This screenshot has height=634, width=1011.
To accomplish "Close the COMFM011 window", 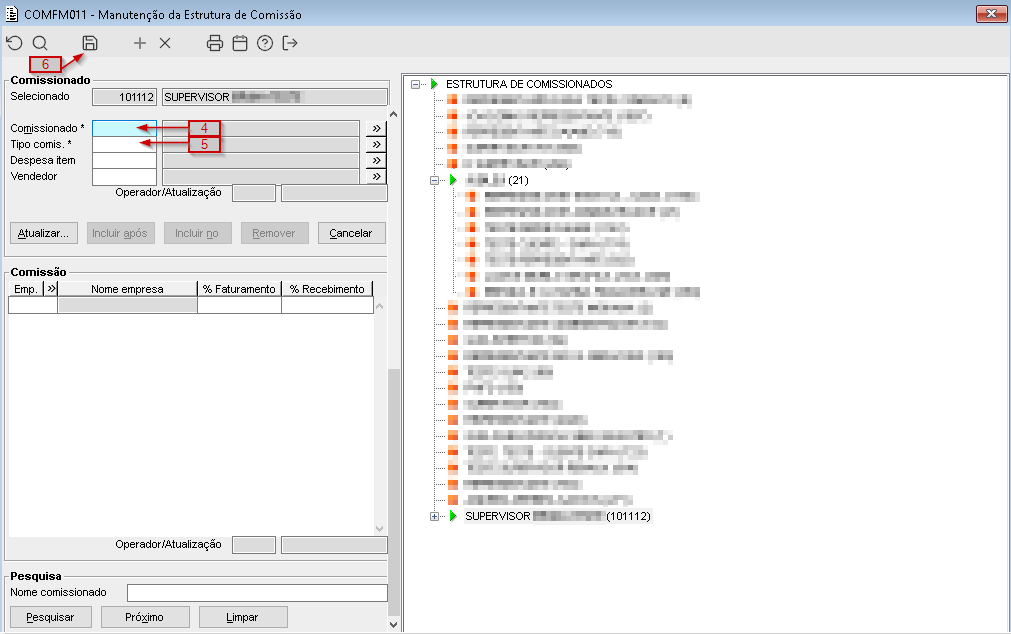I will pyautogui.click(x=991, y=13).
